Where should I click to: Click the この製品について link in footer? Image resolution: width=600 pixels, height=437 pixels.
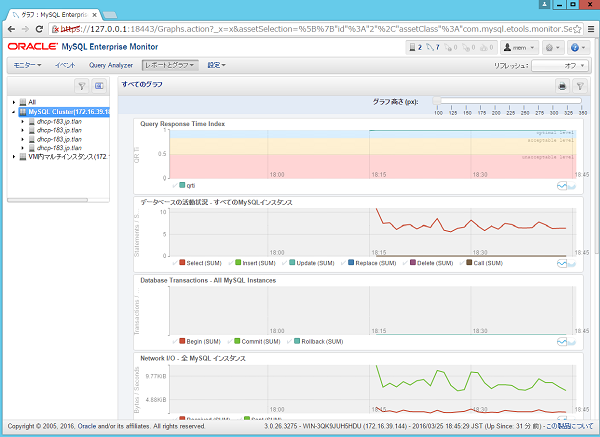[569, 426]
